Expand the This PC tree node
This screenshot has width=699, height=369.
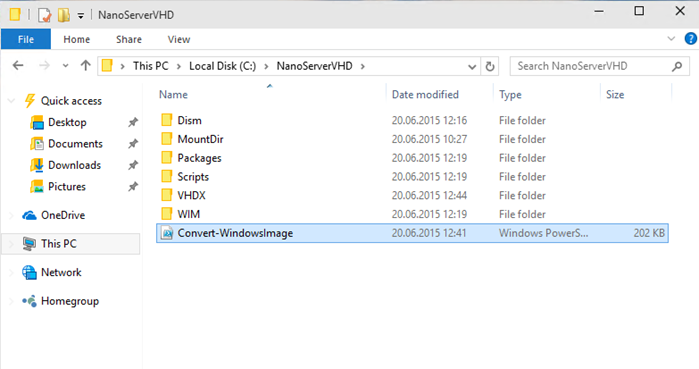coord(11,244)
